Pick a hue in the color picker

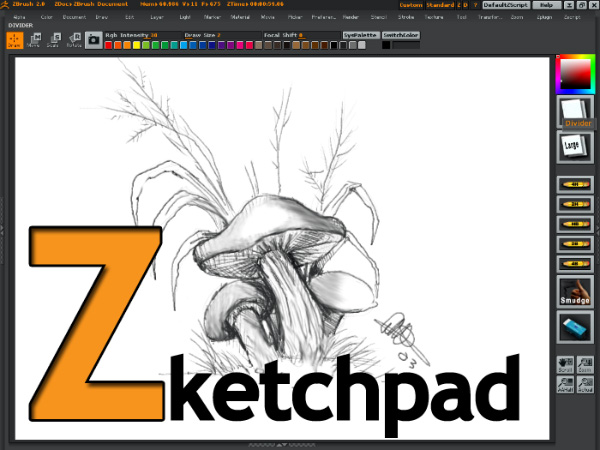tap(575, 74)
